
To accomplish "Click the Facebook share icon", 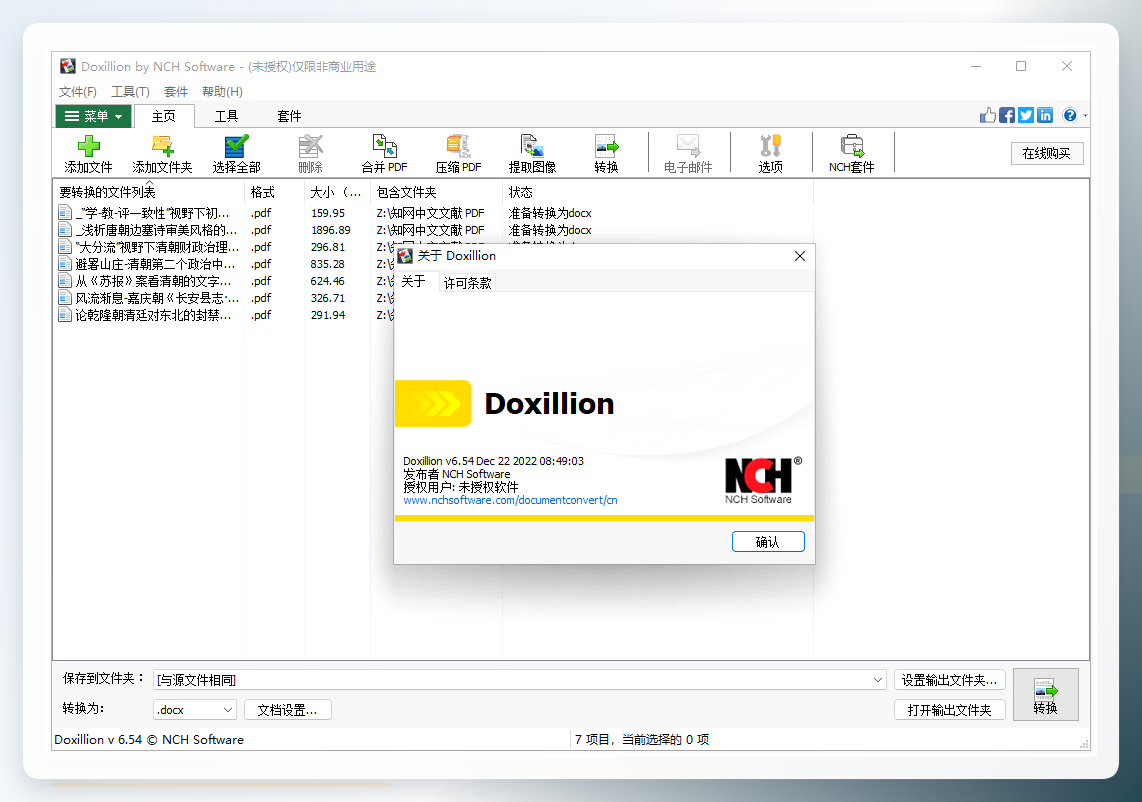I will pyautogui.click(x=1007, y=115).
